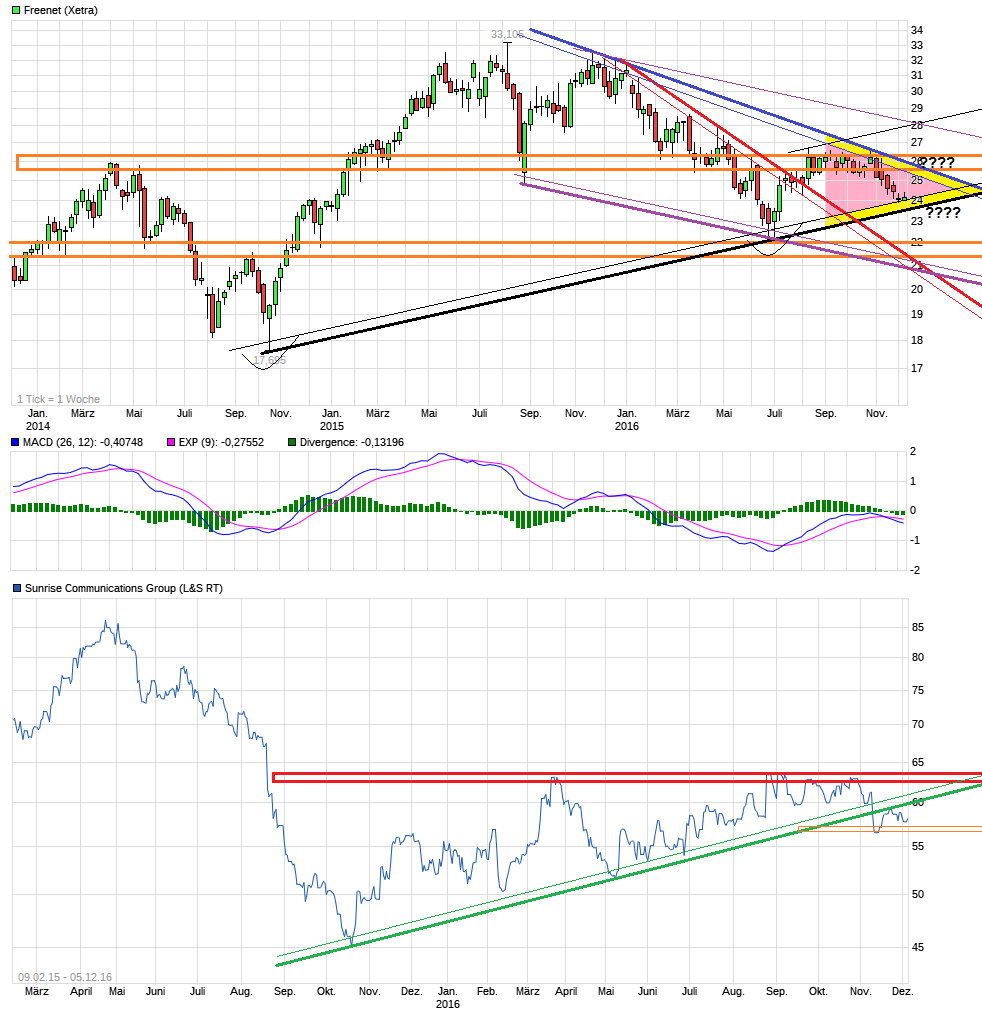Click the dark green Divergence legend square
Viewport: 982px width, 1028px height.
tap(292, 443)
